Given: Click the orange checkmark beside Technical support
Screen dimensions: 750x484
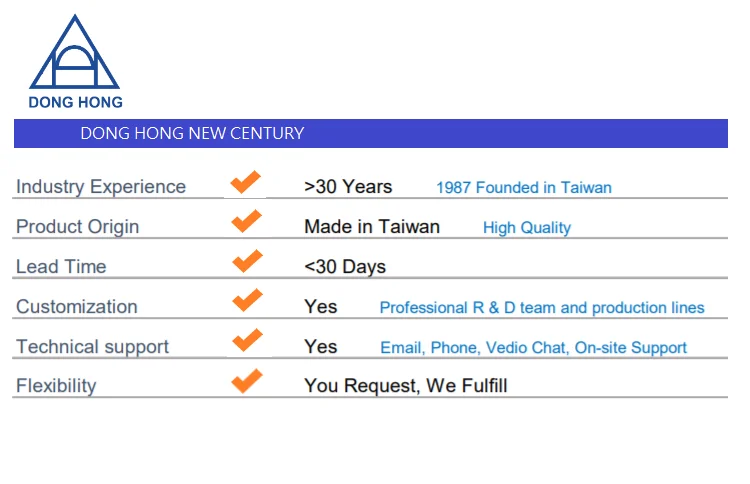Looking at the screenshot, I should [247, 340].
